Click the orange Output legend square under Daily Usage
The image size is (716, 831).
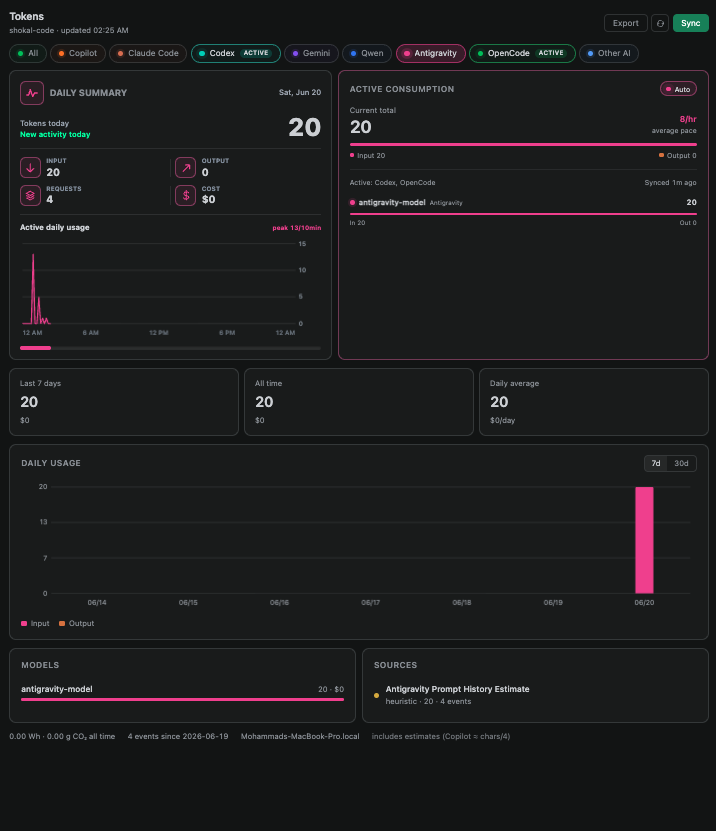point(62,623)
